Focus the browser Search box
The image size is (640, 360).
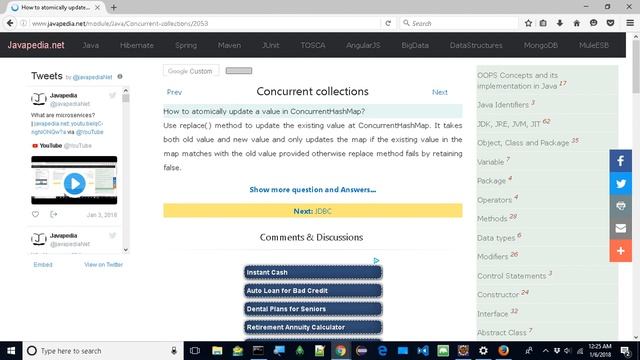coord(459,23)
